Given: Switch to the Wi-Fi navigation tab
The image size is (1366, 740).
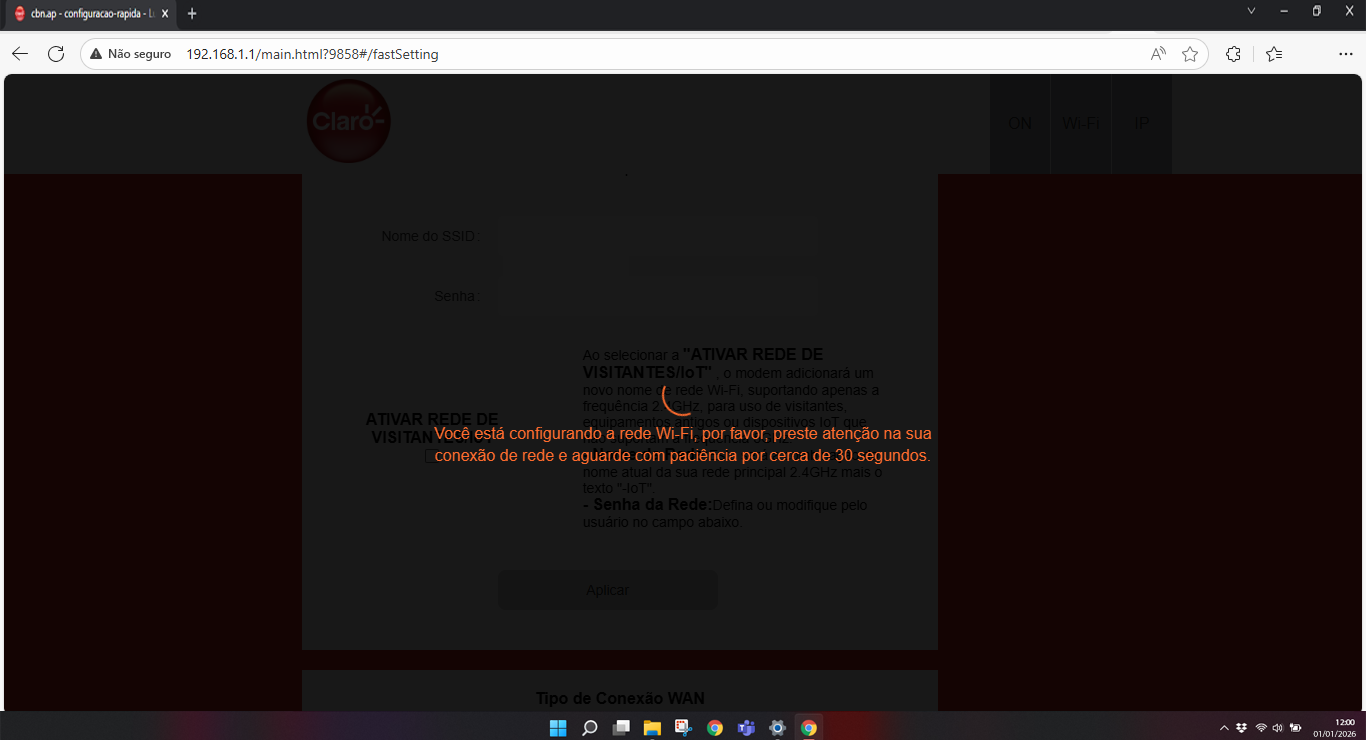Looking at the screenshot, I should pyautogui.click(x=1080, y=124).
